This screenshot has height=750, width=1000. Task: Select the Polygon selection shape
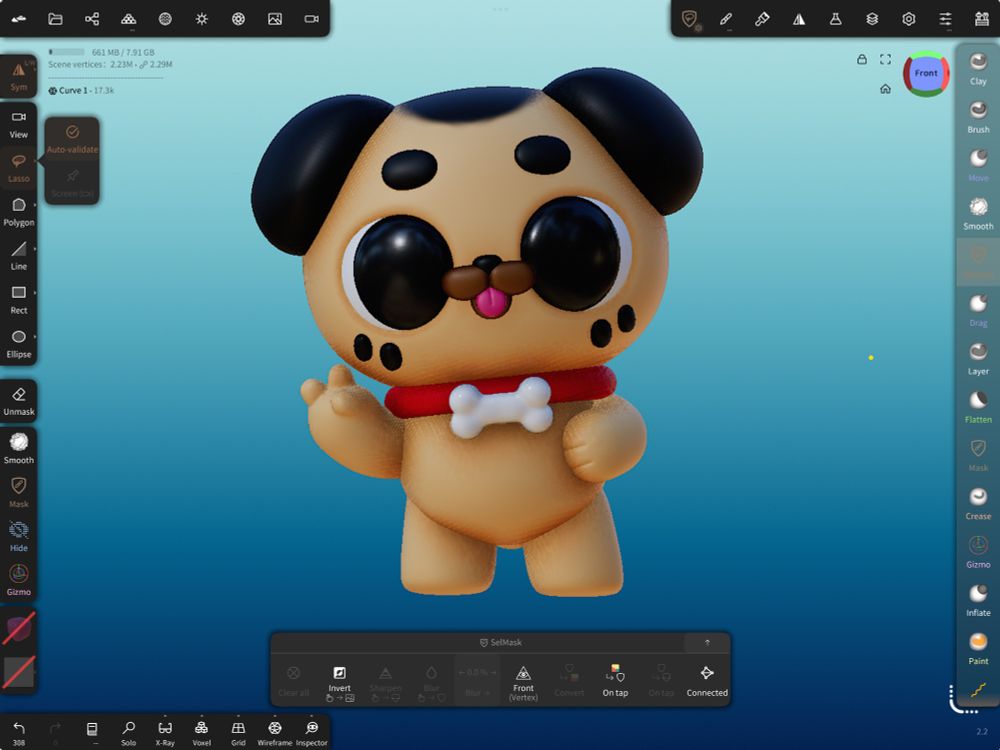click(x=18, y=212)
